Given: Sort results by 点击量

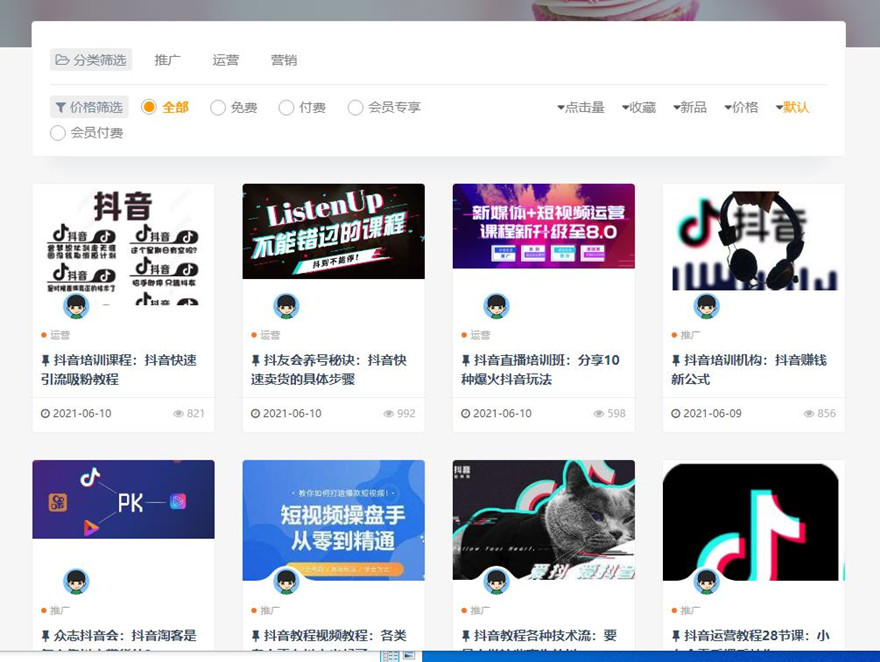Looking at the screenshot, I should pos(580,107).
